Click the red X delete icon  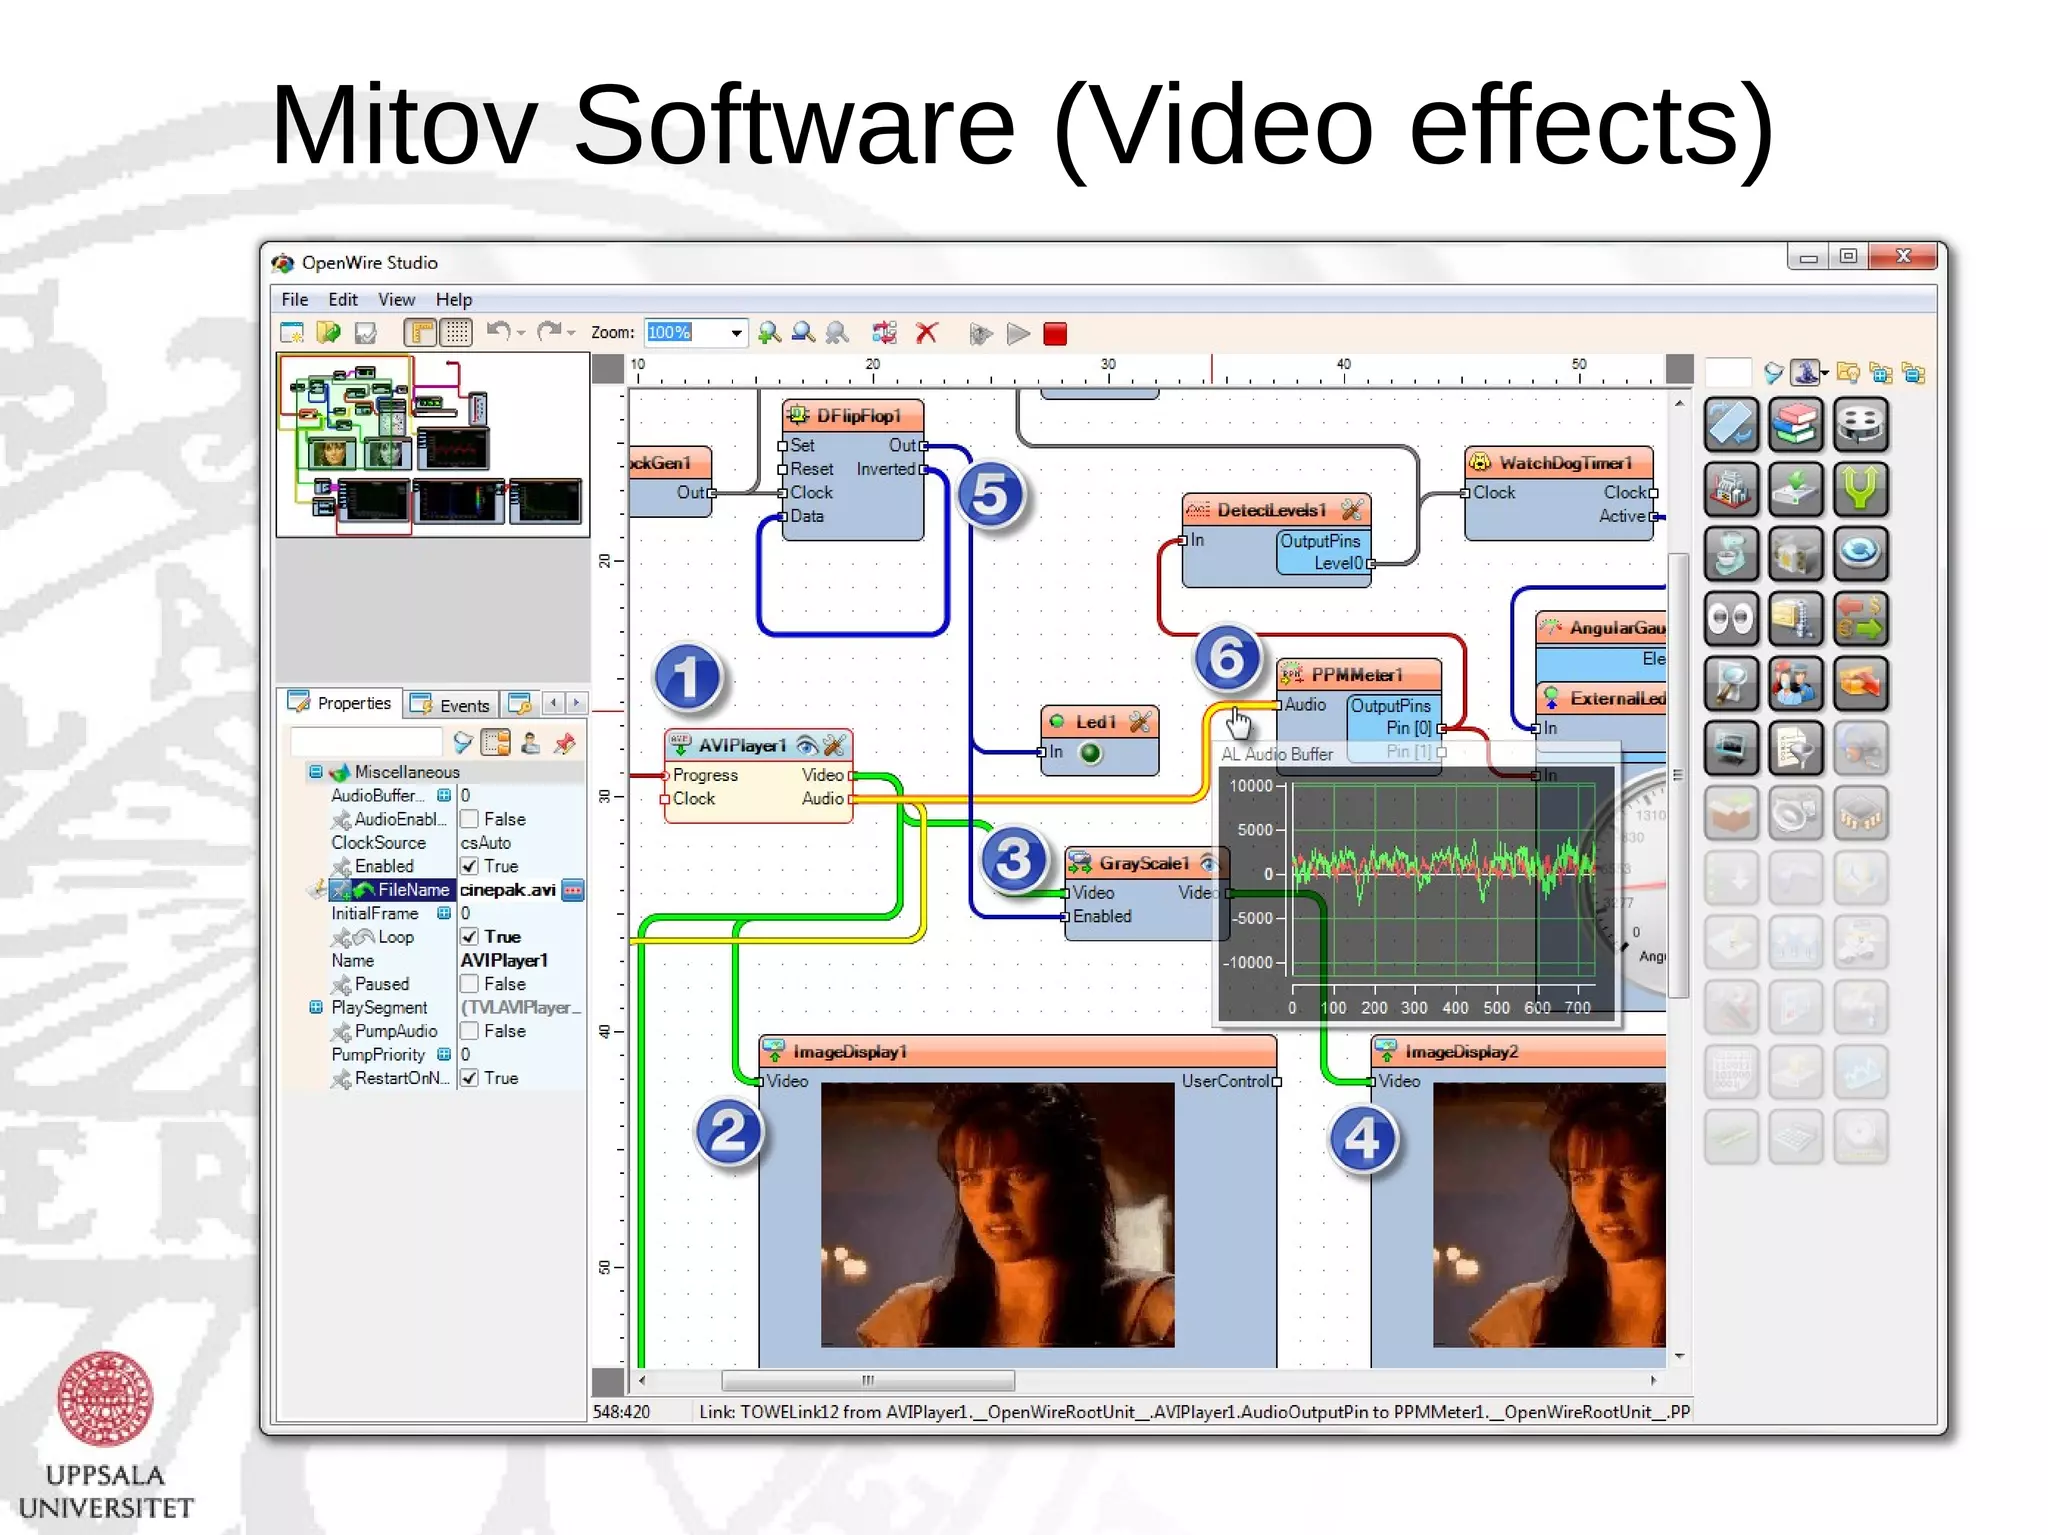[x=927, y=333]
